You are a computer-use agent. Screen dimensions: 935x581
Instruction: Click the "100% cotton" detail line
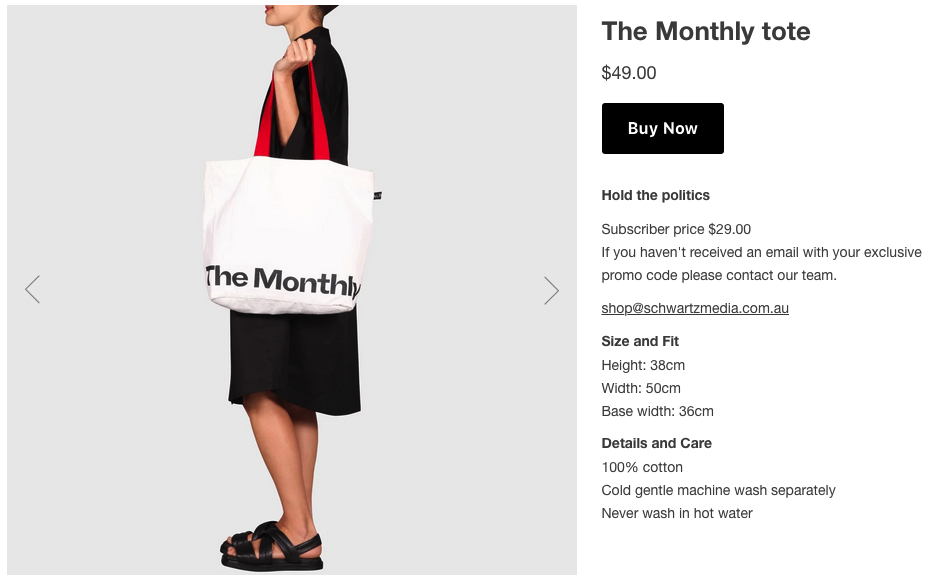click(642, 467)
